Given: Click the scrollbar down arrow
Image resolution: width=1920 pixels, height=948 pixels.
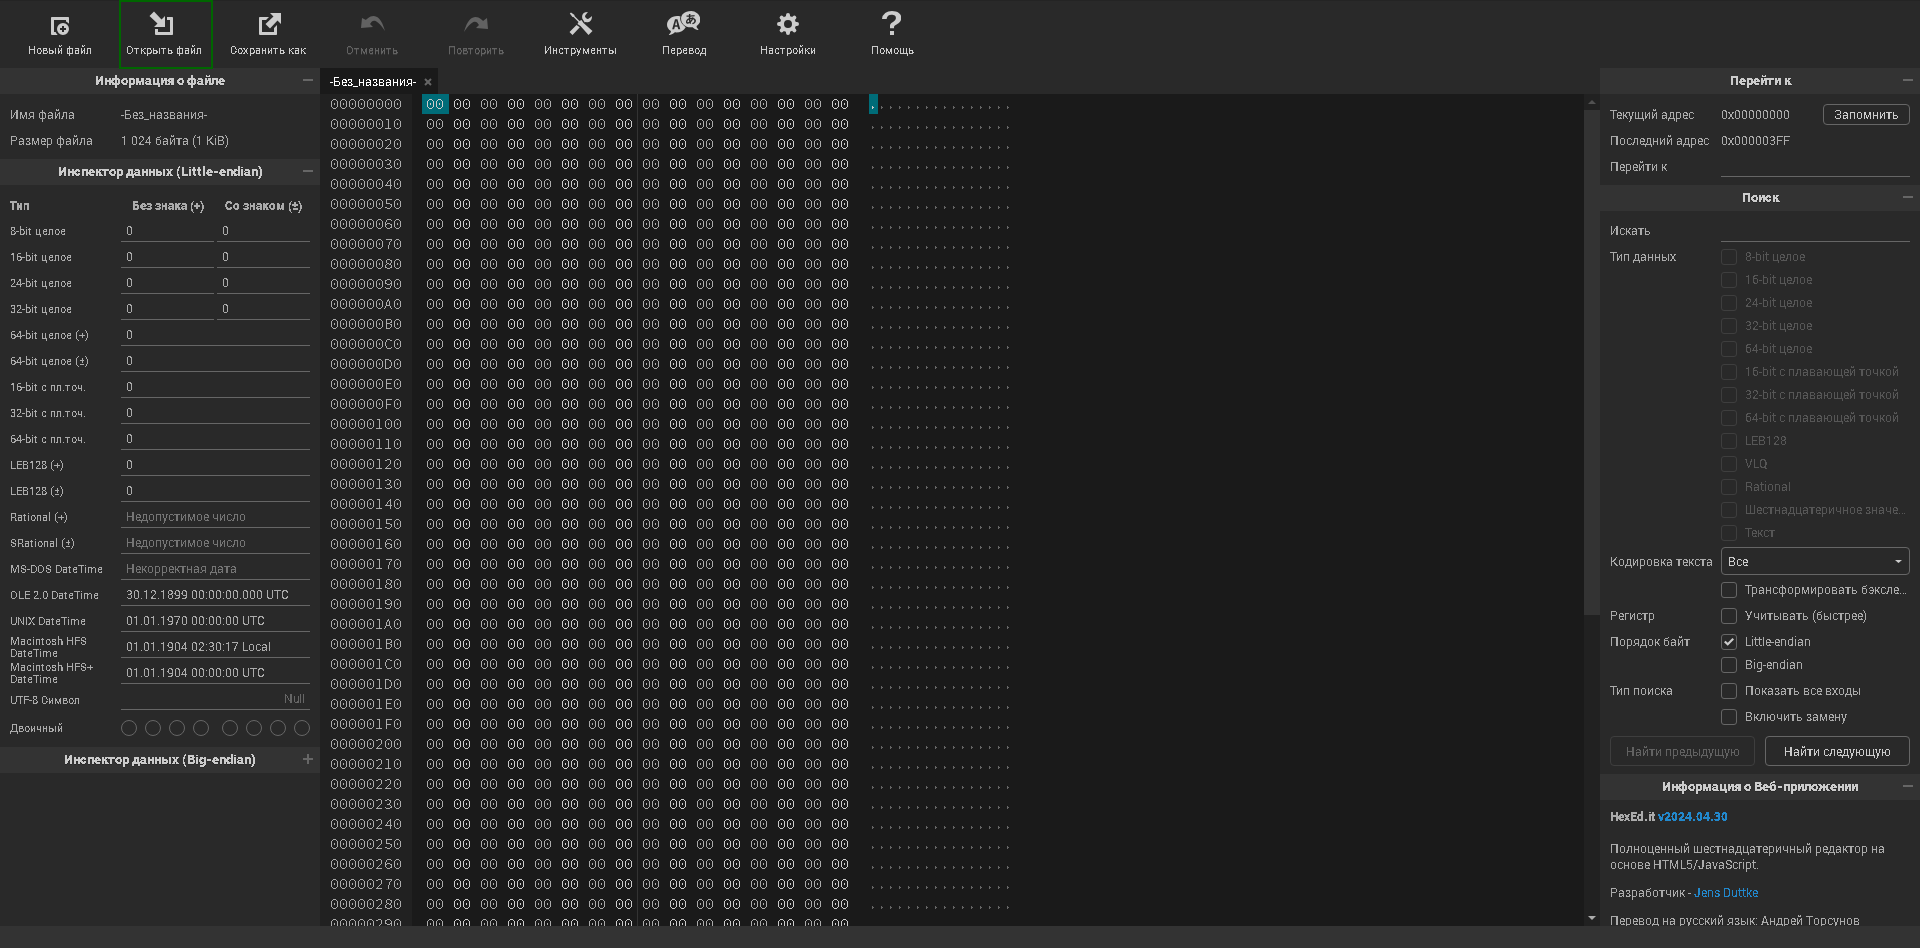Looking at the screenshot, I should [x=1591, y=917].
